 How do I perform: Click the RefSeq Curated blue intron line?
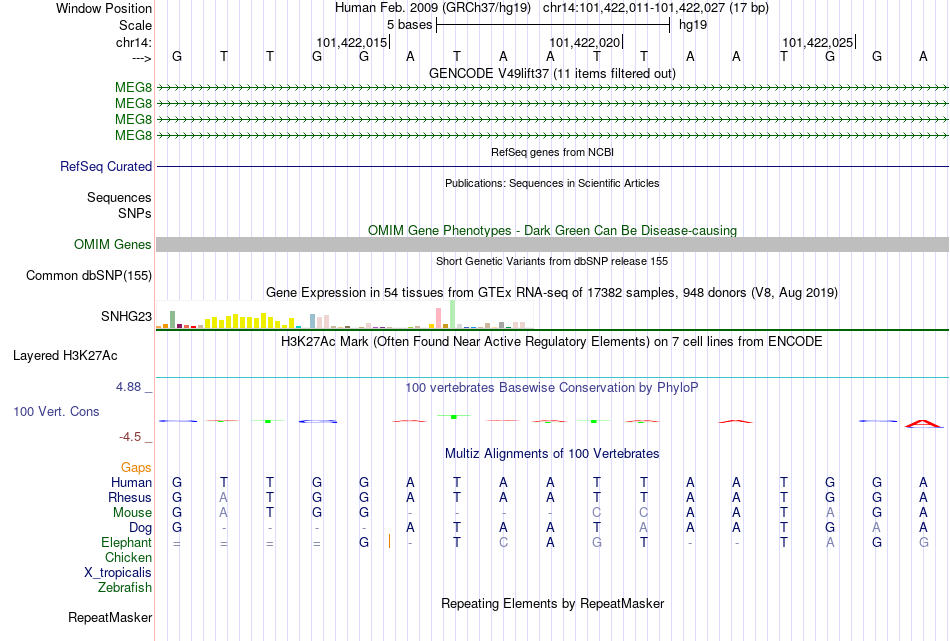coord(552,166)
